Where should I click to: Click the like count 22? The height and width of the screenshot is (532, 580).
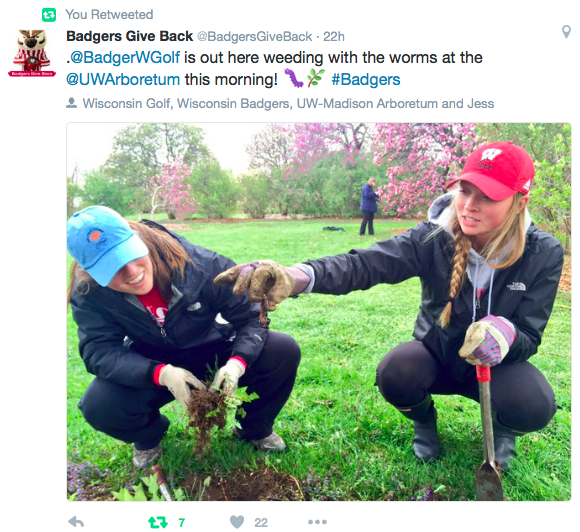(261, 522)
